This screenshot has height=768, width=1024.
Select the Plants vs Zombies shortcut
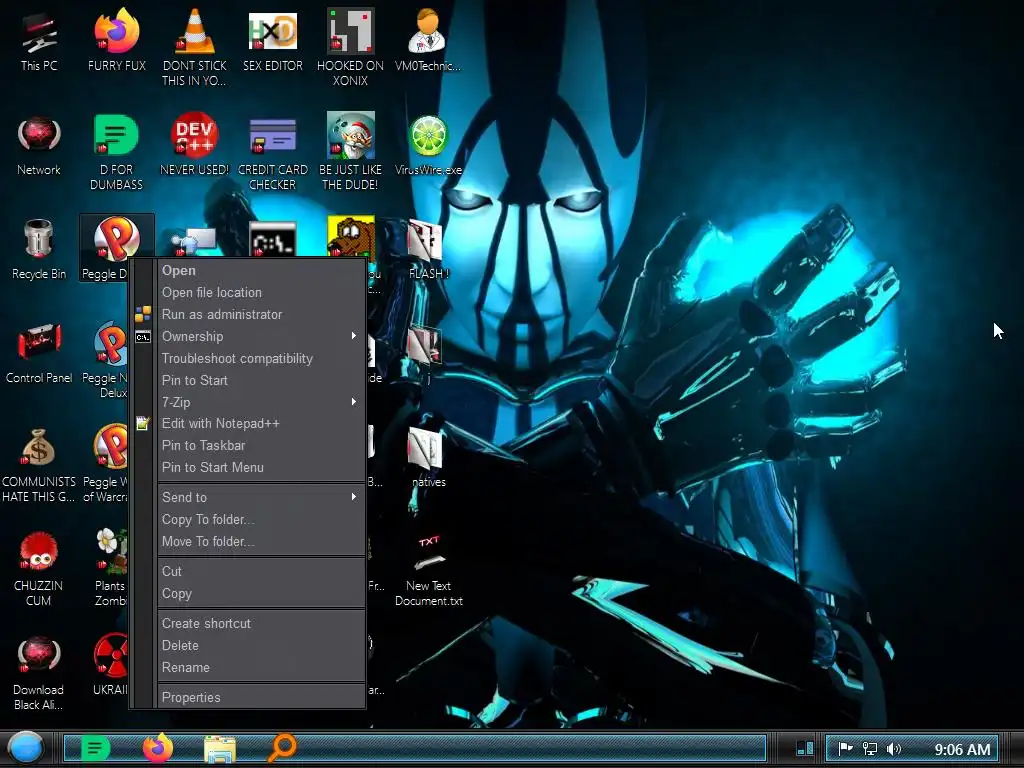111,568
